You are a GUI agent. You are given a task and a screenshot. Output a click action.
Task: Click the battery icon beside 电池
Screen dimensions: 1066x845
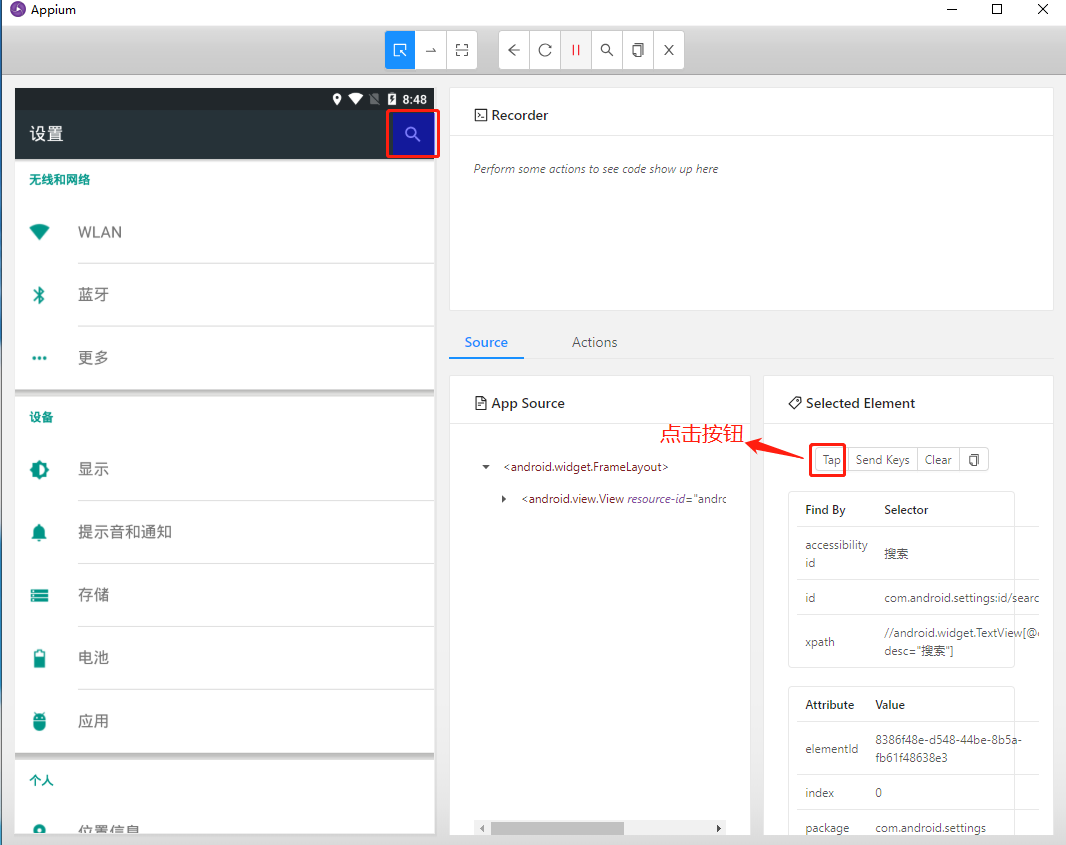point(39,658)
